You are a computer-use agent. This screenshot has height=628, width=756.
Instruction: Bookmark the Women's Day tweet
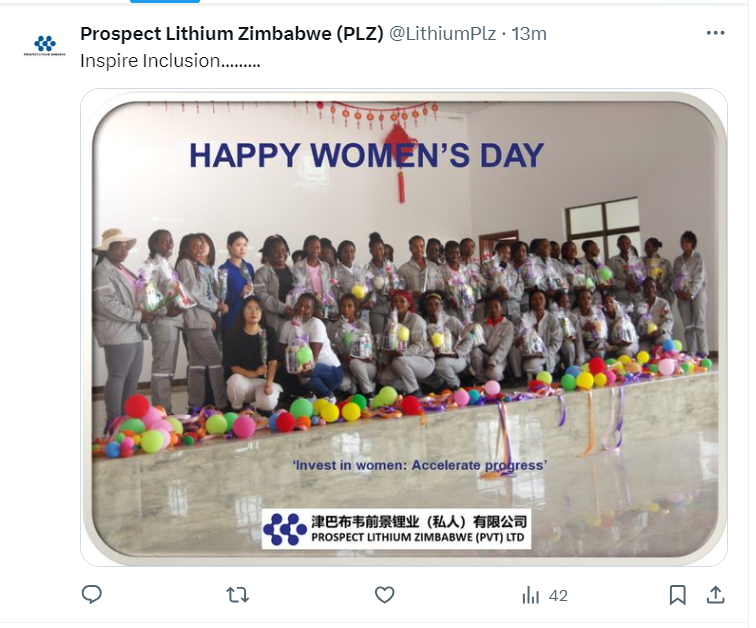(x=677, y=595)
